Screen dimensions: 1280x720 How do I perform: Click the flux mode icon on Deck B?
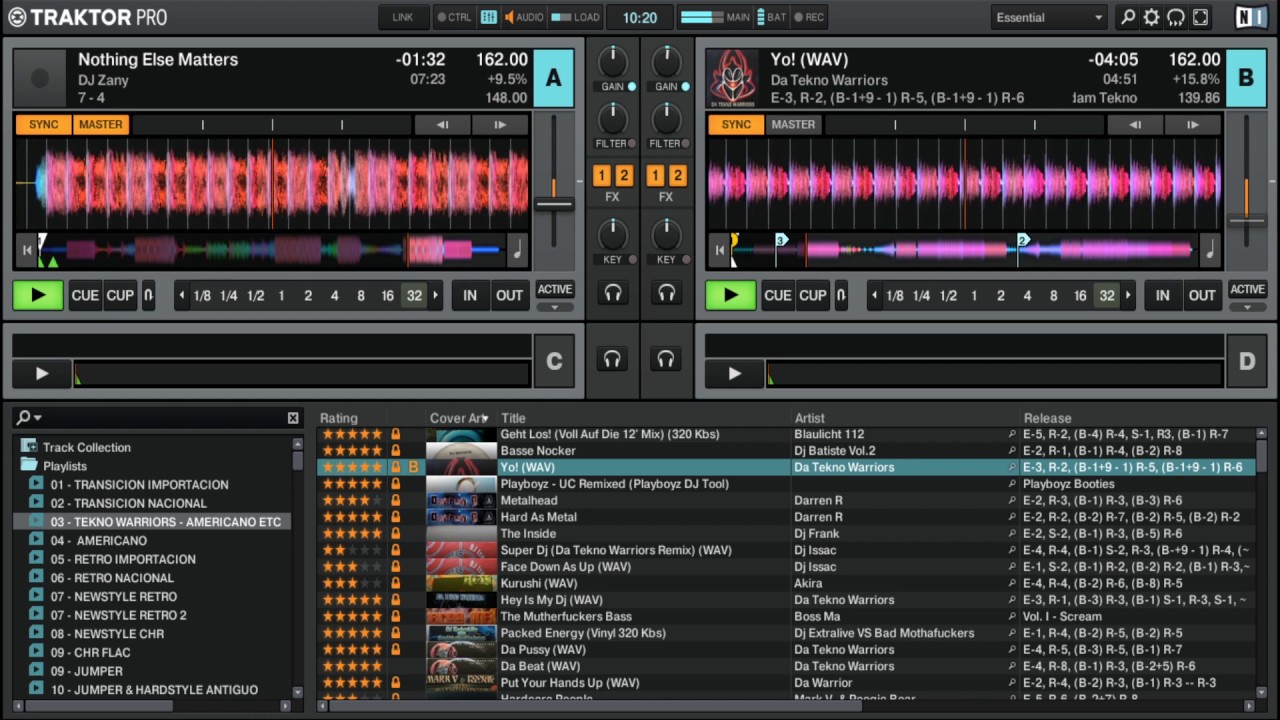[841, 295]
